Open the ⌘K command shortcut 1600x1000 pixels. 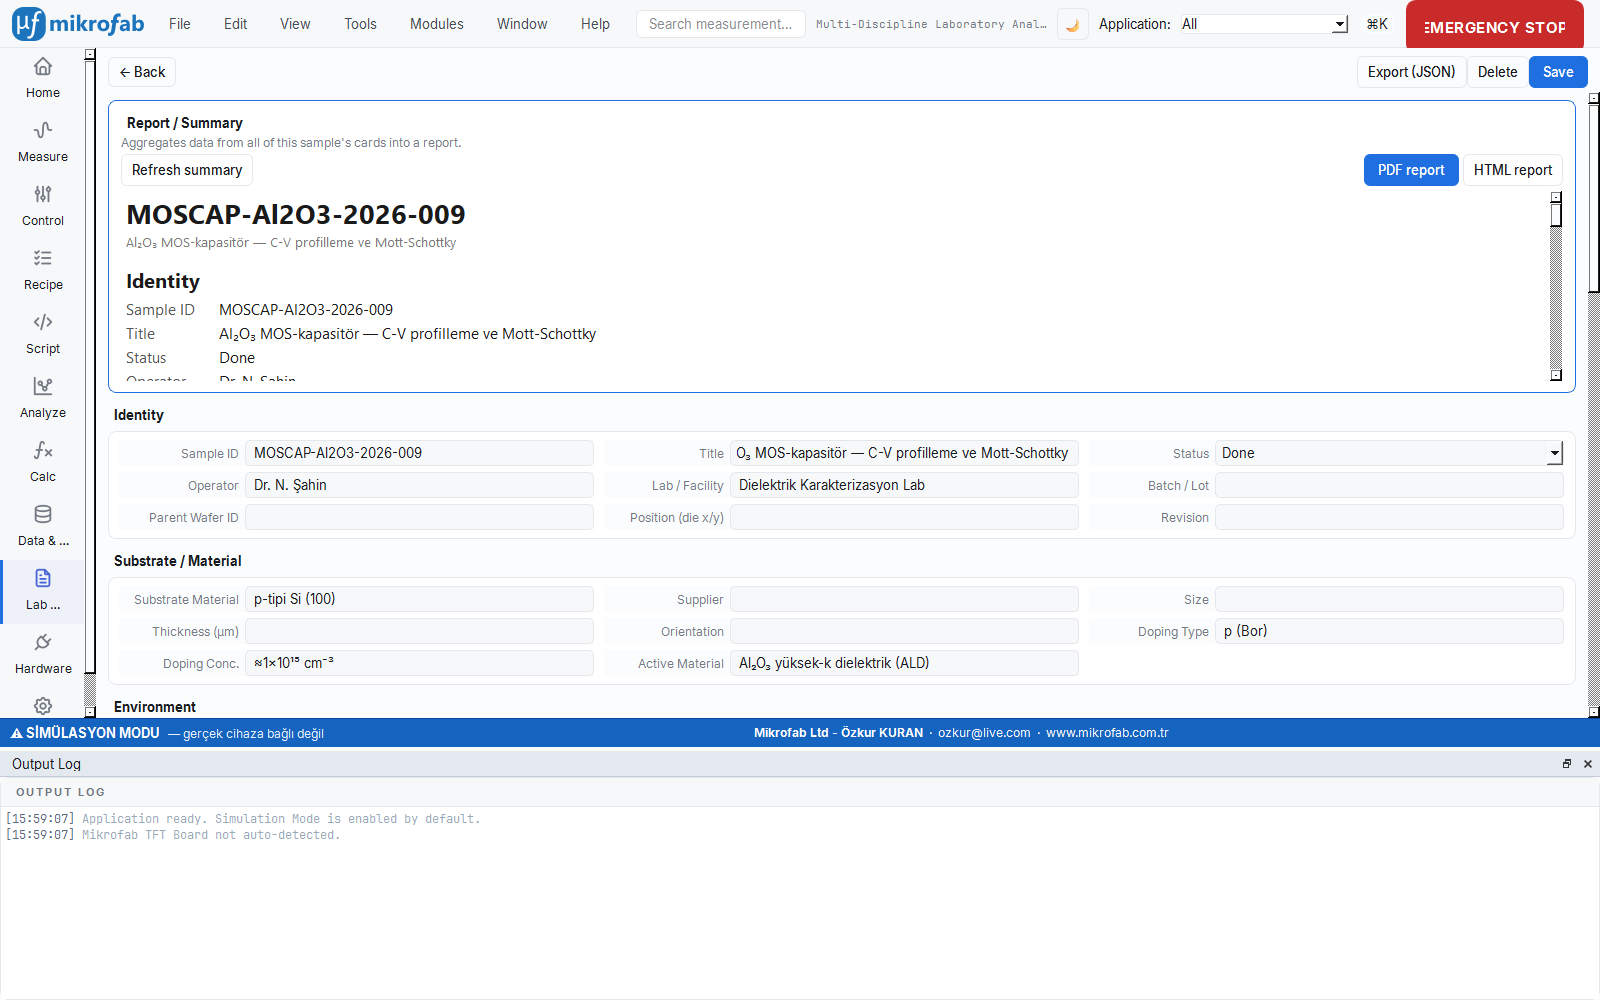coord(1377,24)
